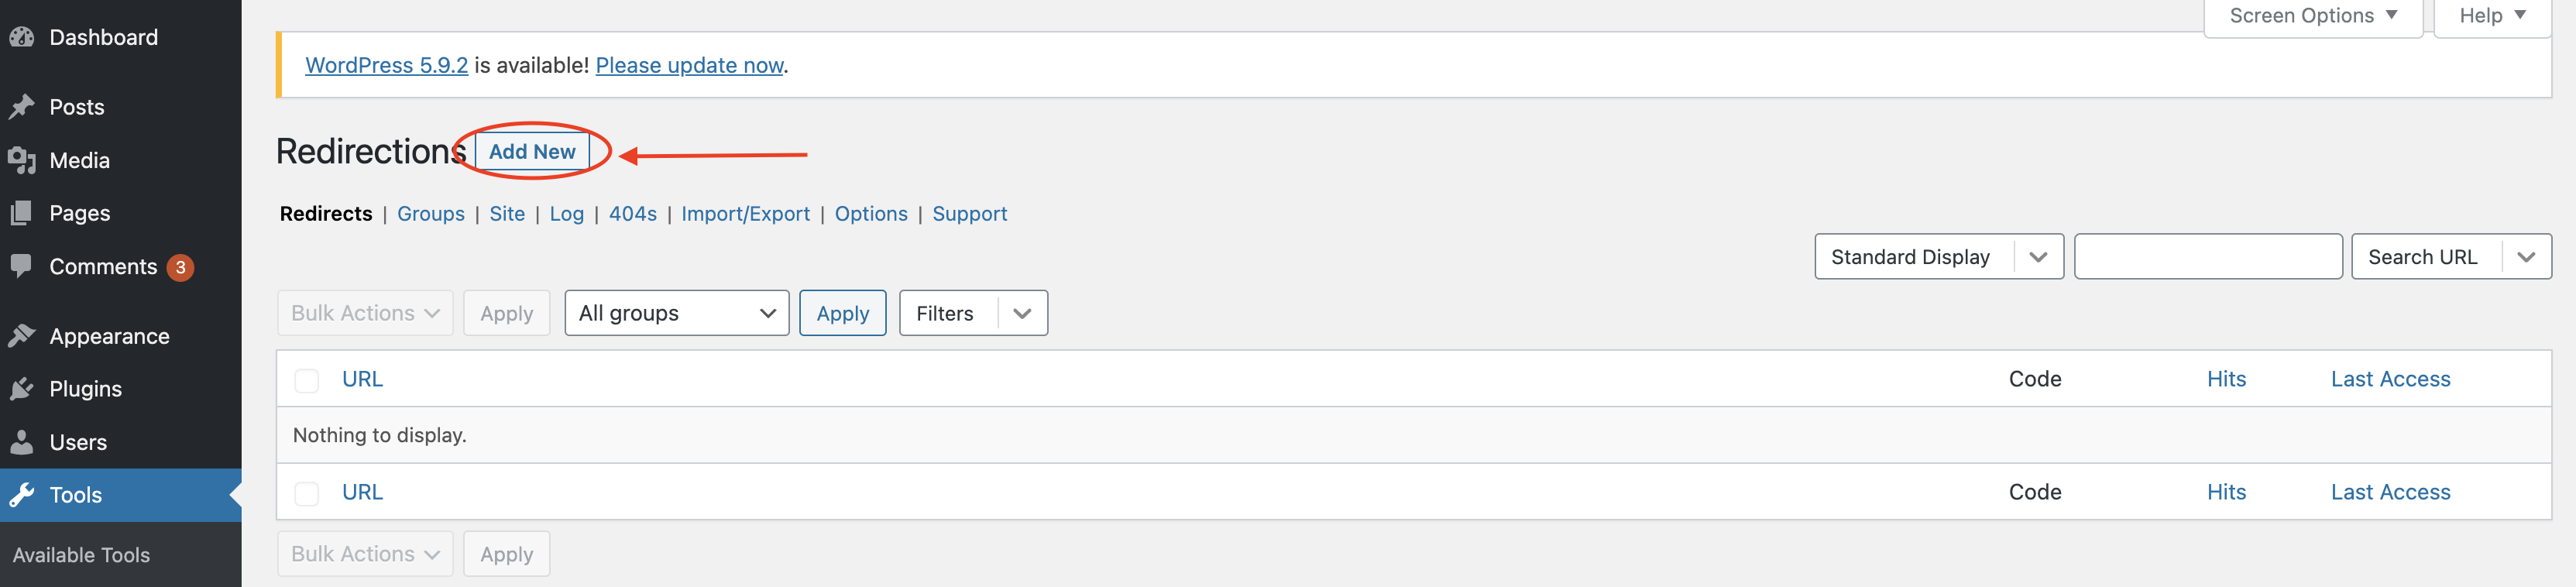Expand the Screen Options panel
Viewport: 2576px width, 587px height.
[x=2312, y=16]
